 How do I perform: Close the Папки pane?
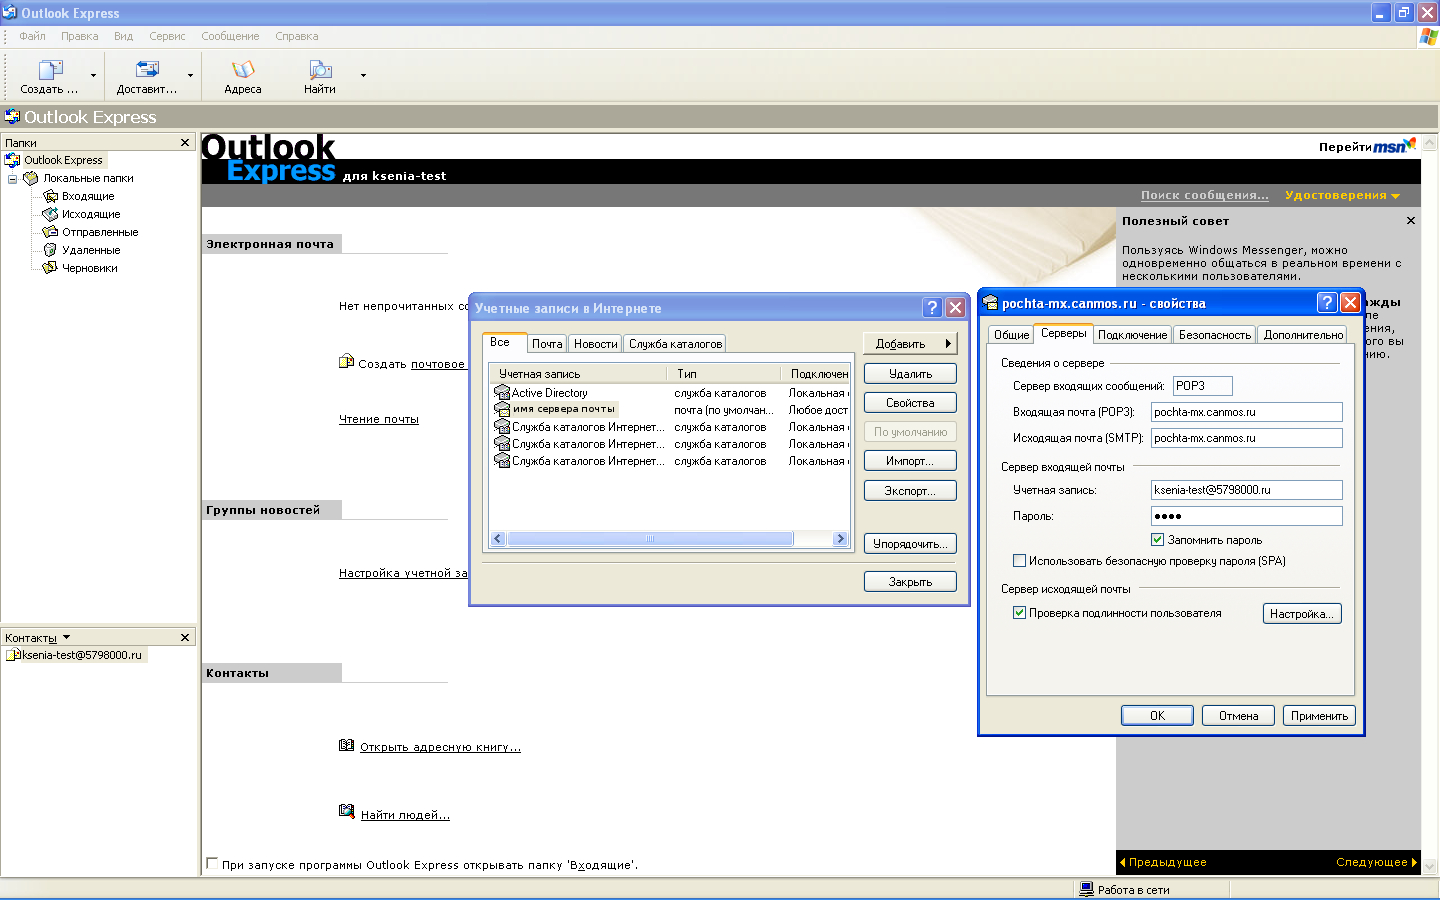185,143
